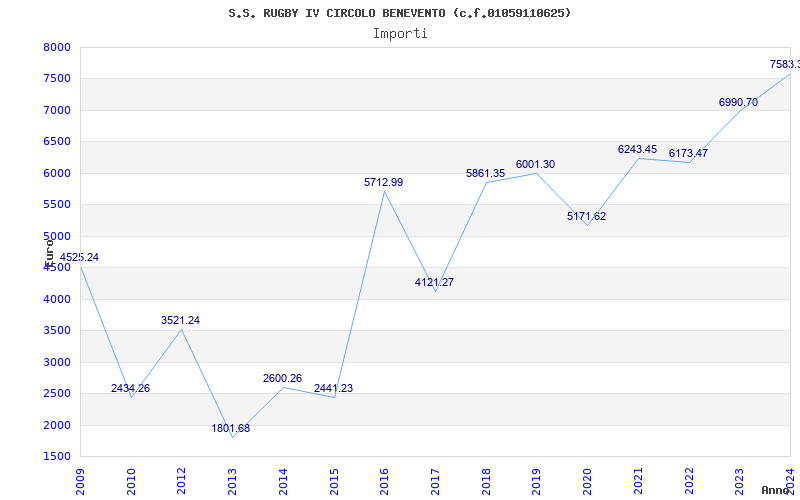Select the 6990.70 data label
The image size is (800, 500).
point(739,103)
